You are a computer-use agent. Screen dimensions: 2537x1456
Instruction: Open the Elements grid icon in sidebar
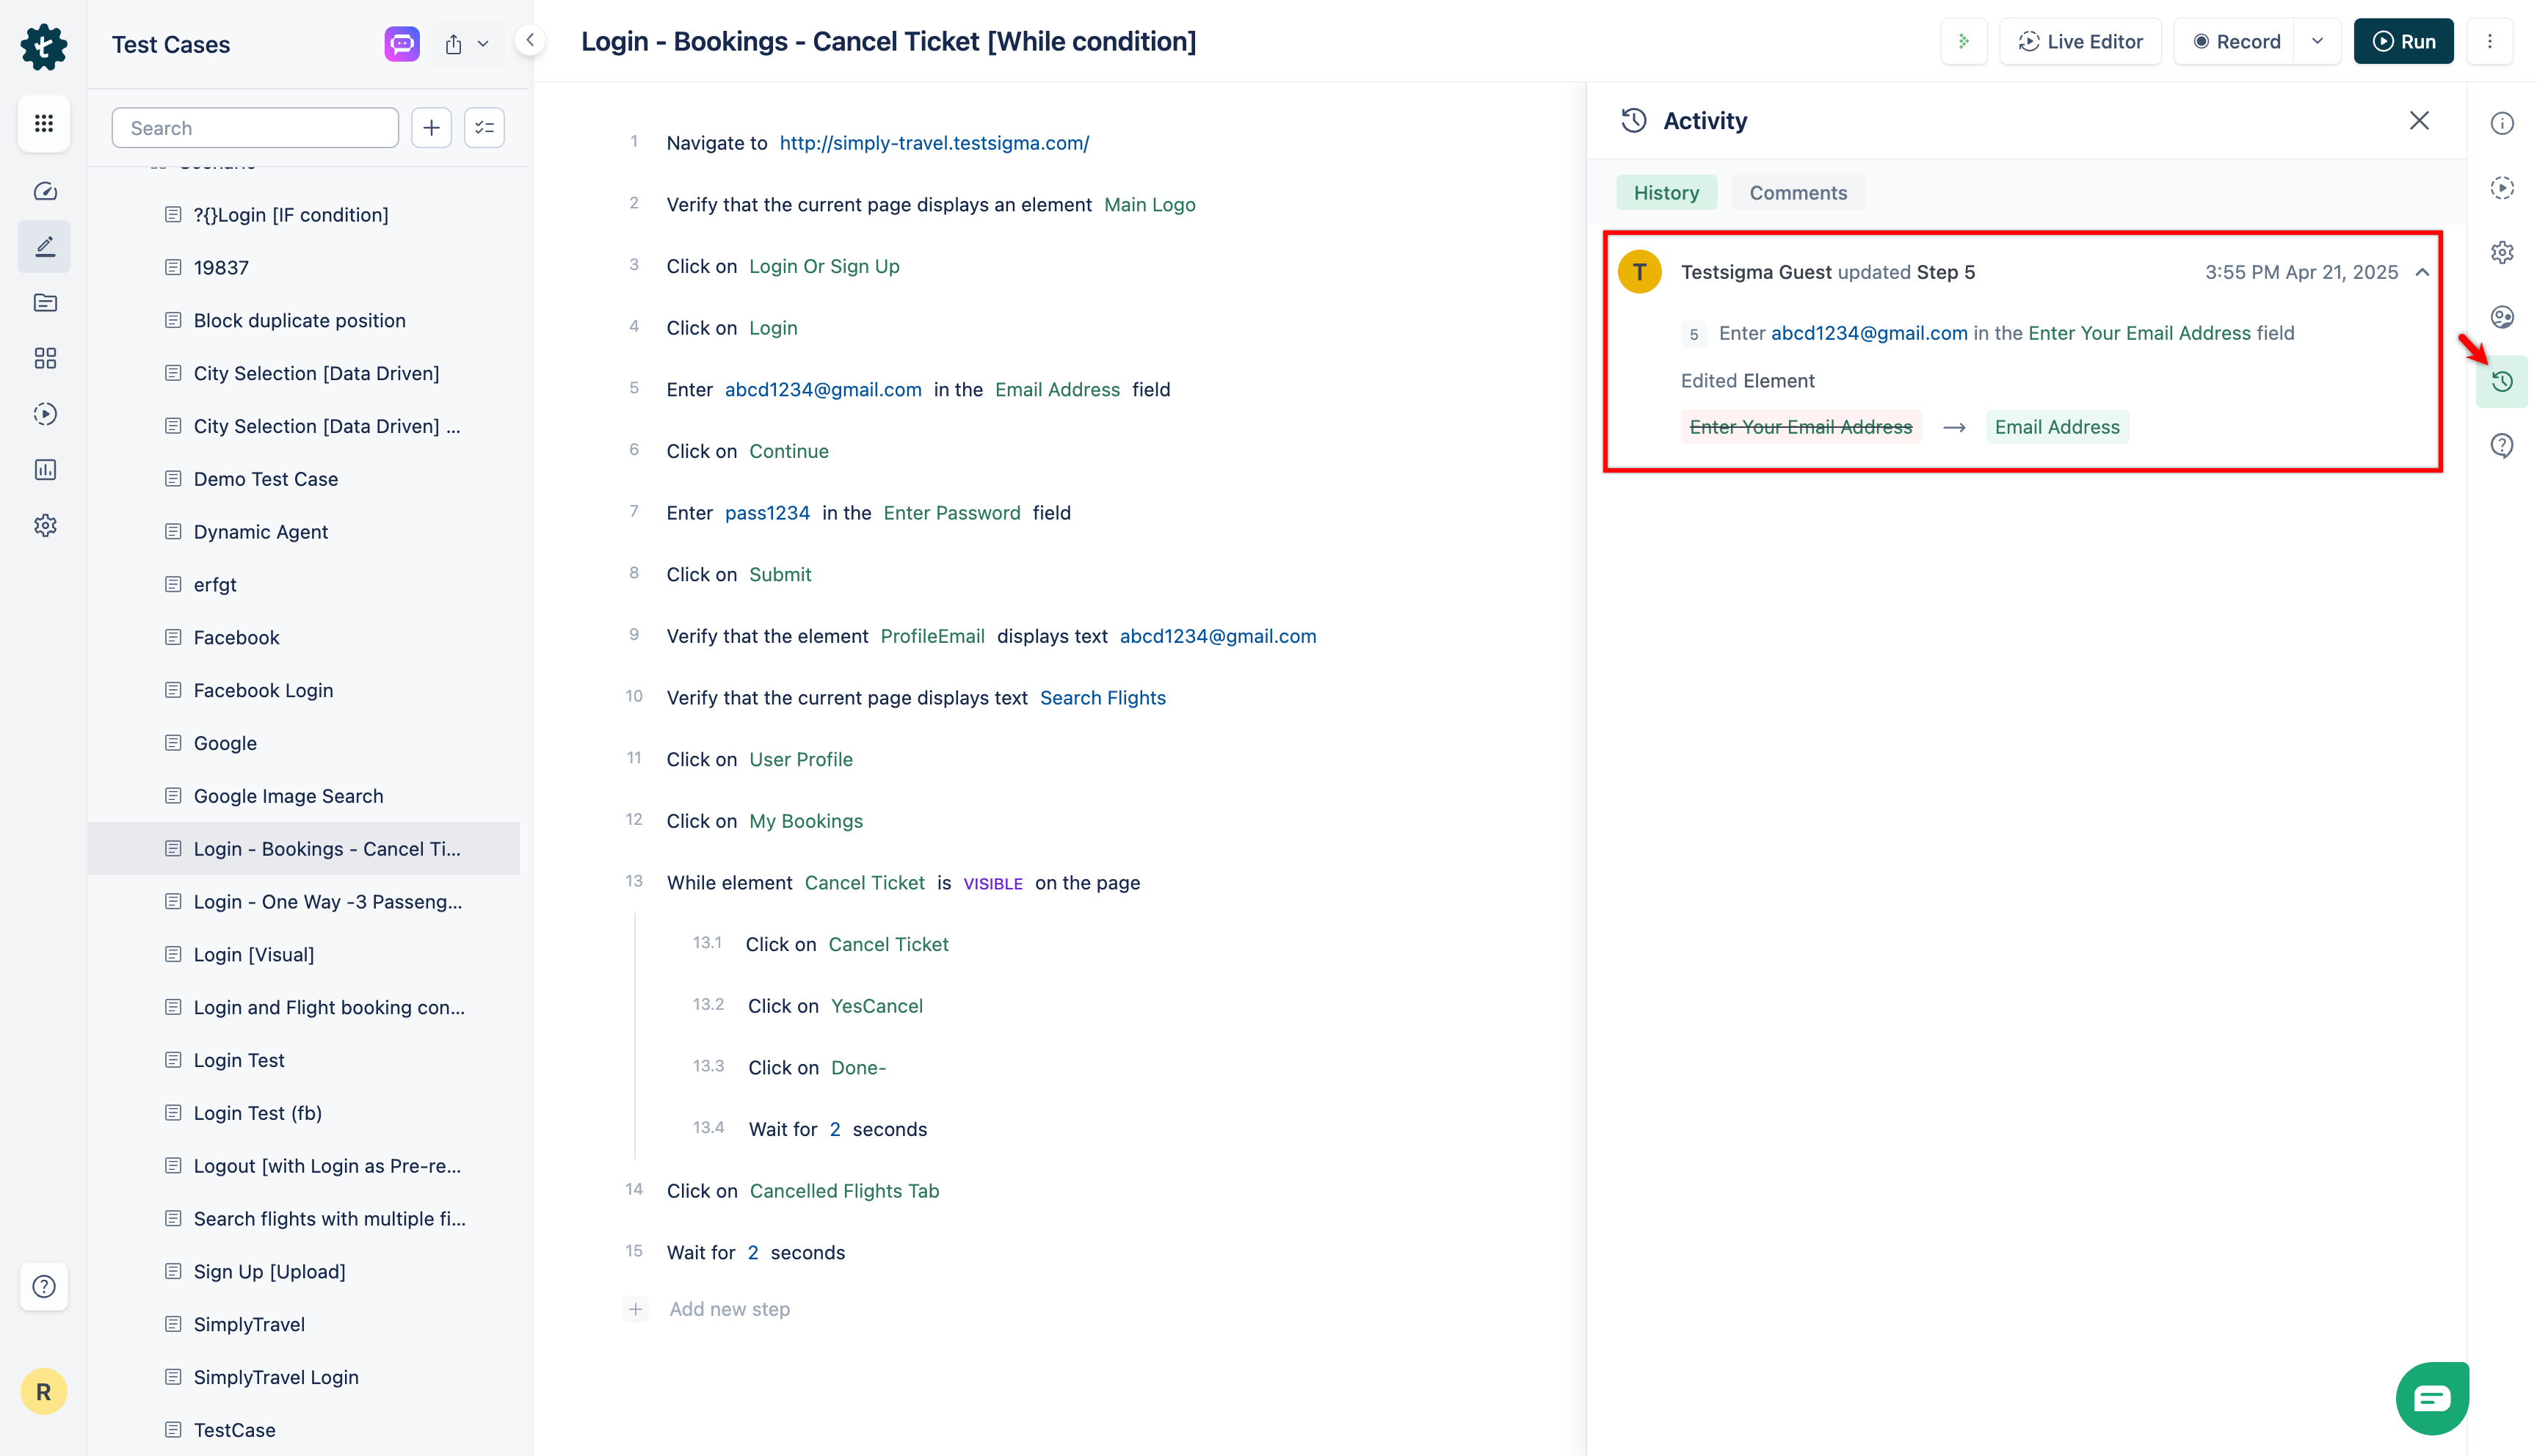tap(44, 358)
